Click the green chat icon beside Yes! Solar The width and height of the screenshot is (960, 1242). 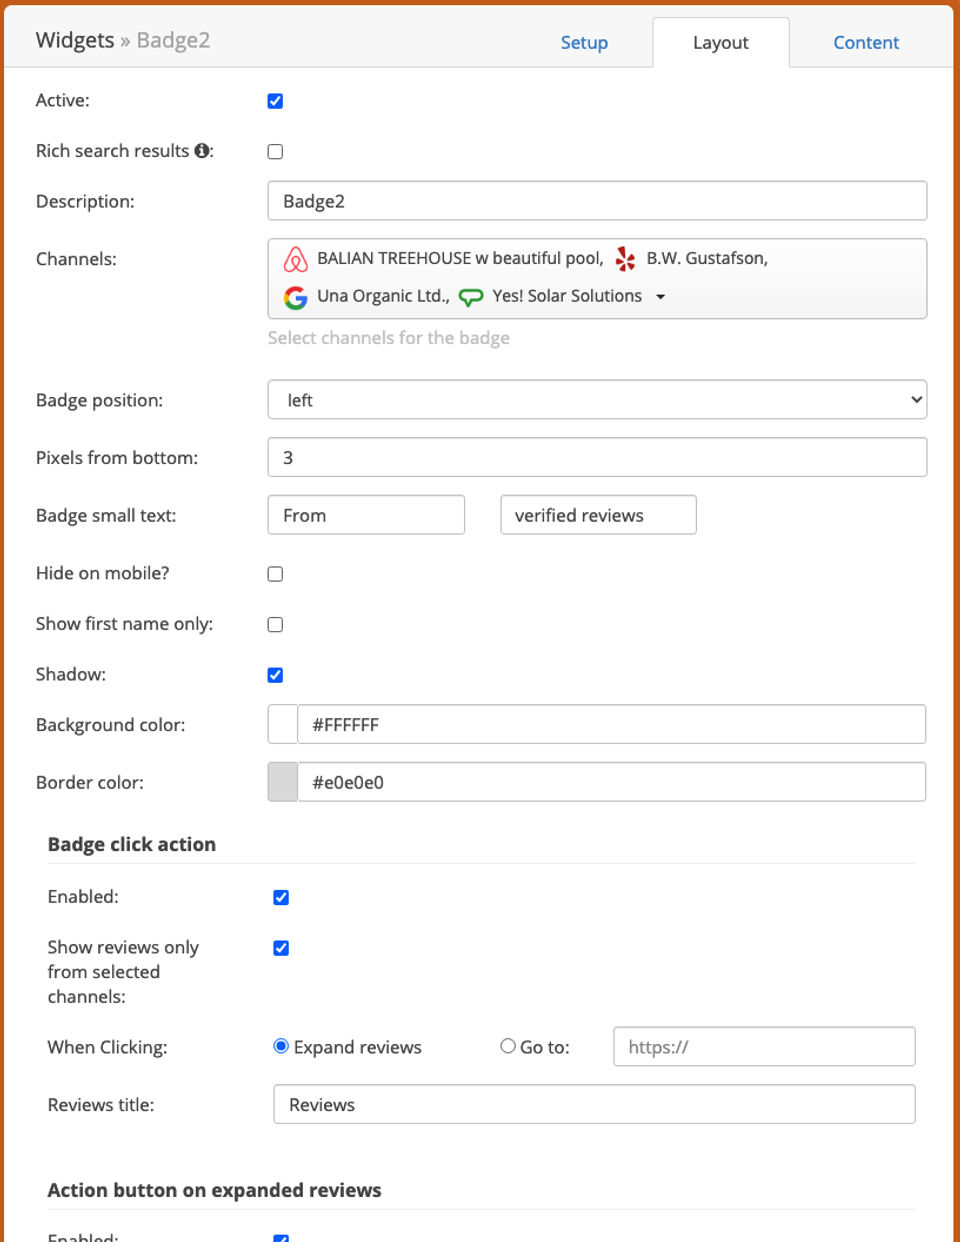coord(470,297)
